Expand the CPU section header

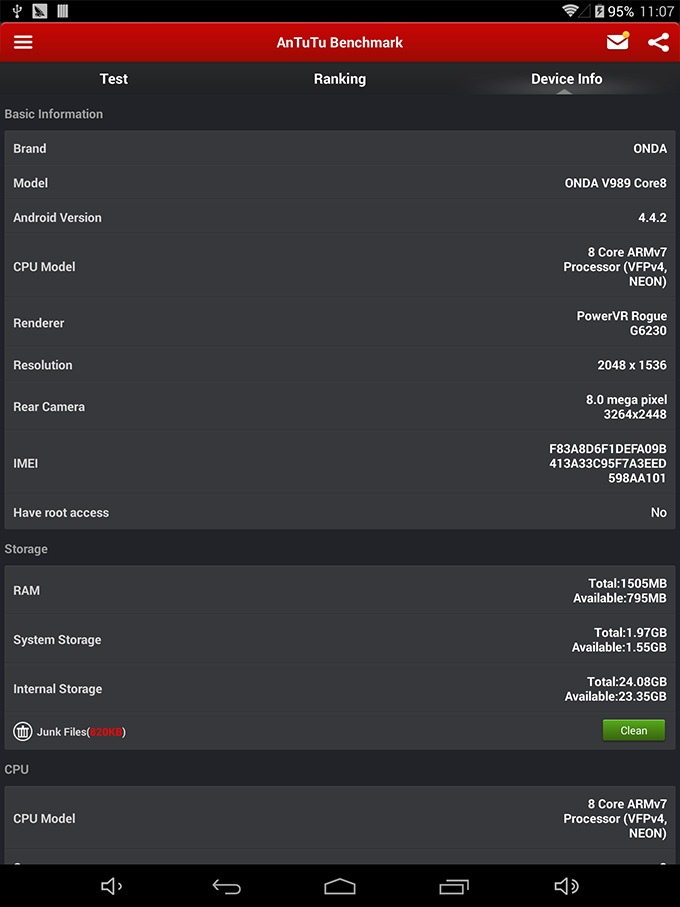(16, 769)
